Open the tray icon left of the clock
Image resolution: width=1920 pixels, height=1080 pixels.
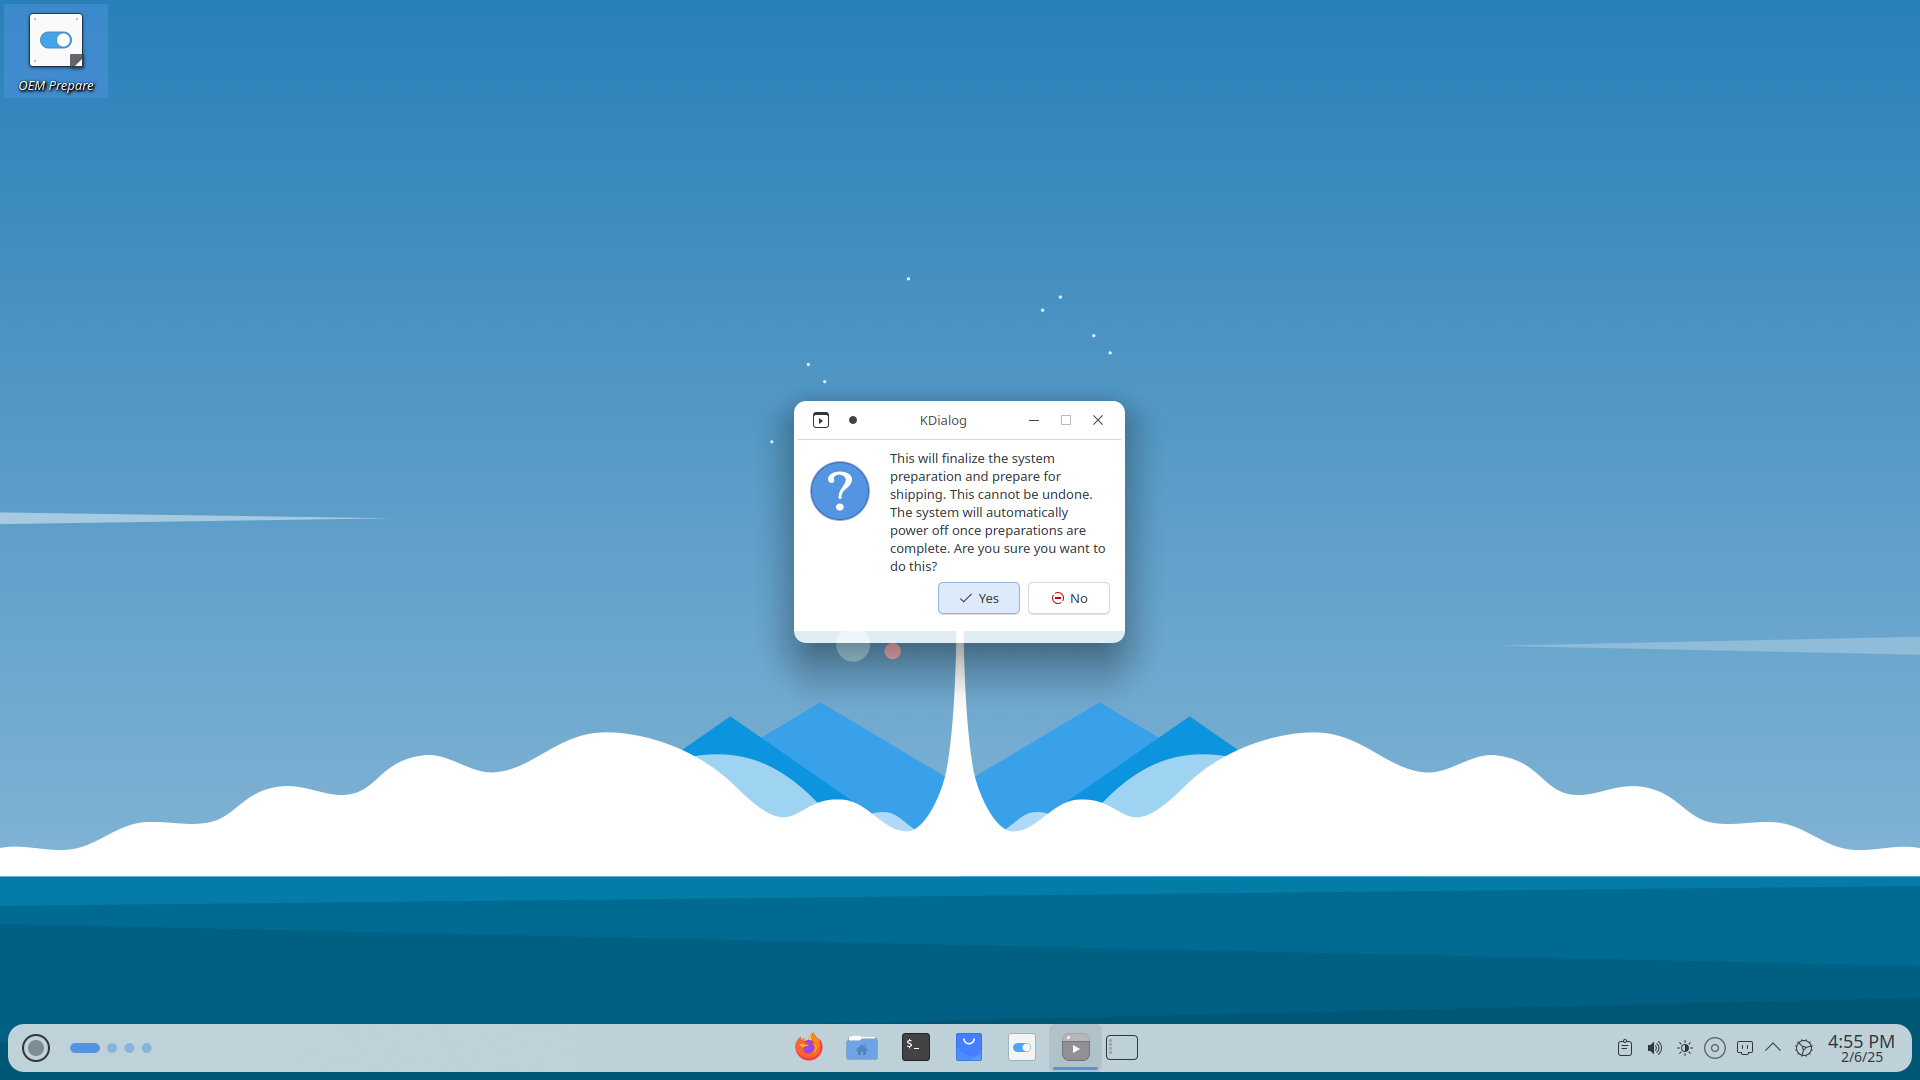(1804, 1048)
